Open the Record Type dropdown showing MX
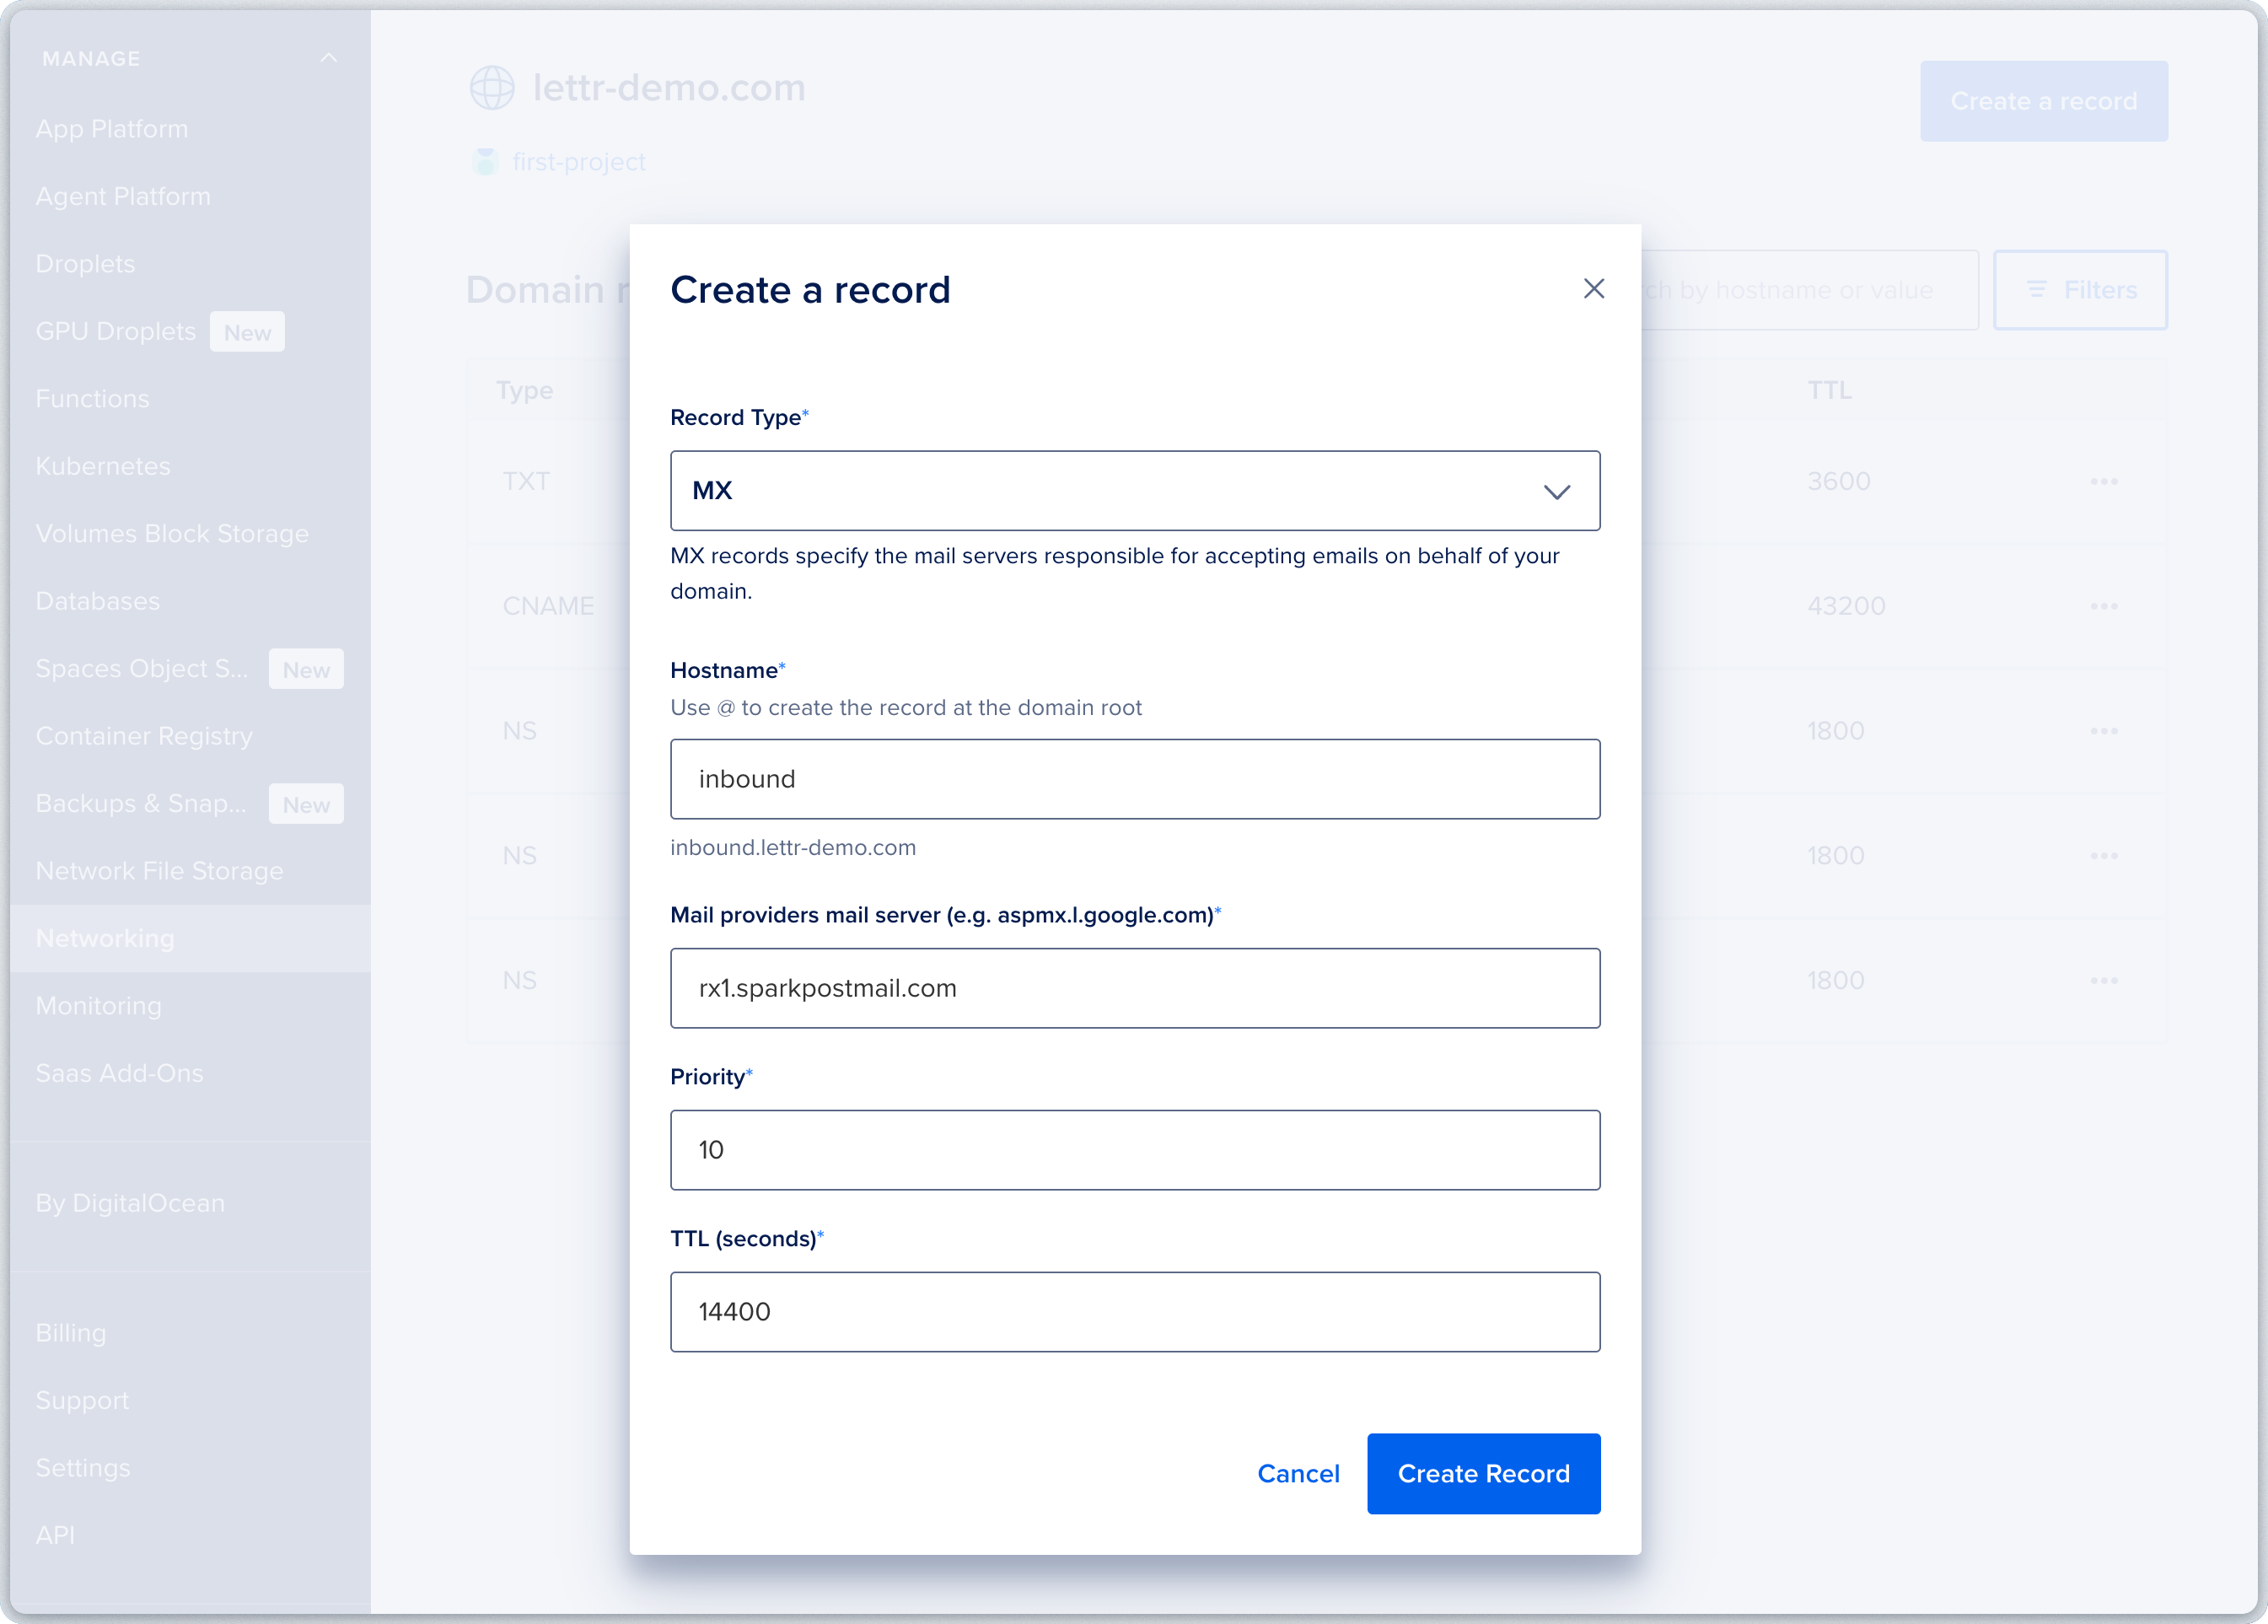 (x=1135, y=491)
